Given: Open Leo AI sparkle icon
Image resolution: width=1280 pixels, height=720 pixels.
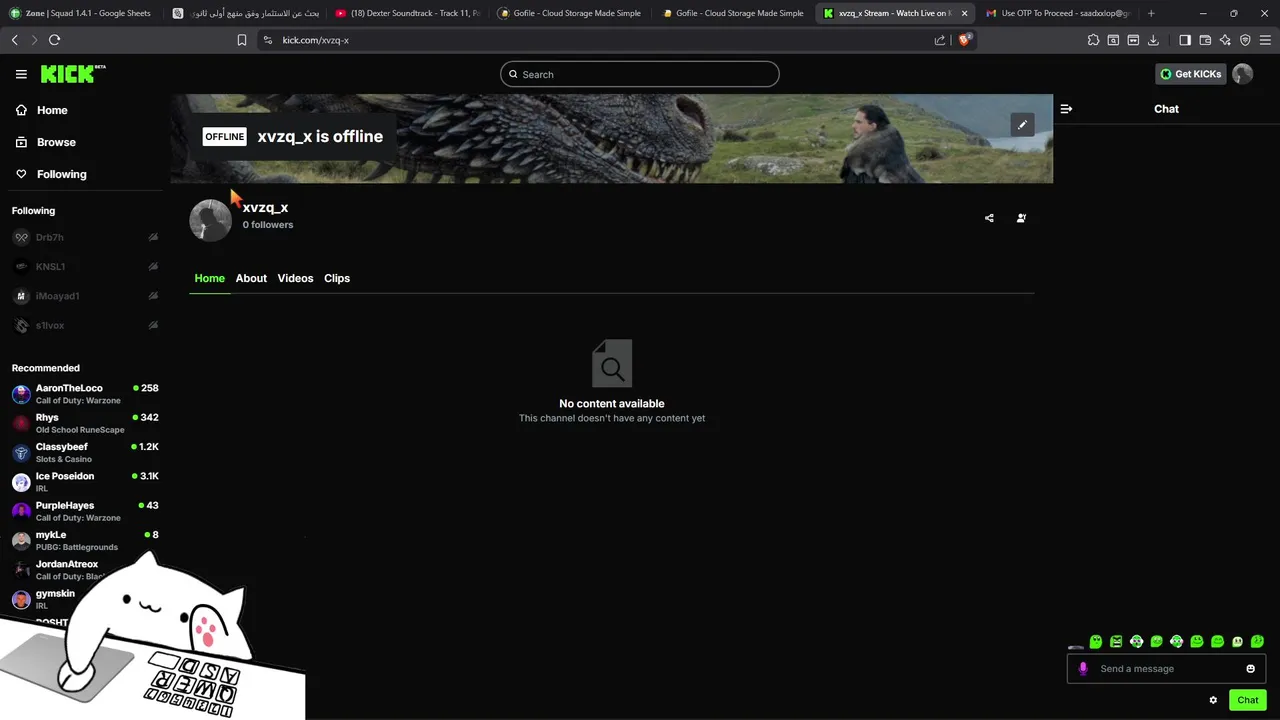Looking at the screenshot, I should 1225,40.
